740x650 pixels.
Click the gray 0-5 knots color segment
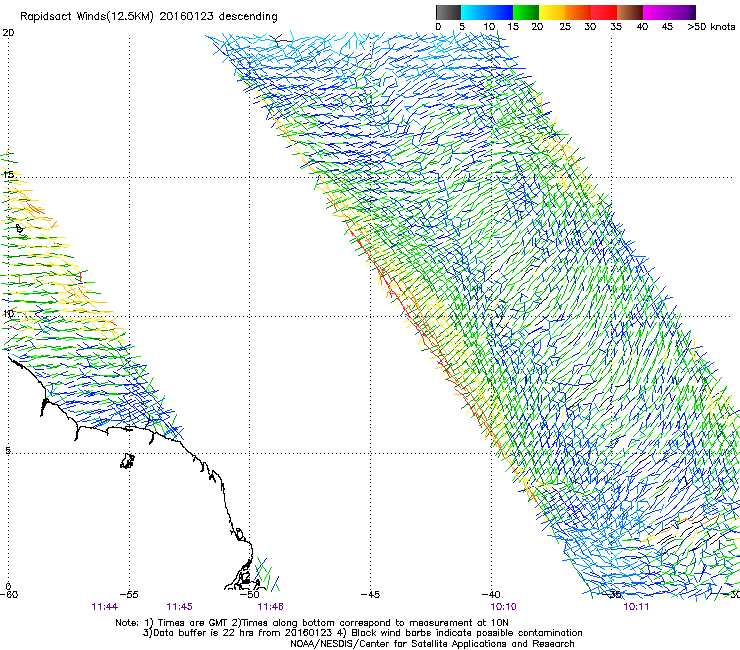(x=448, y=12)
